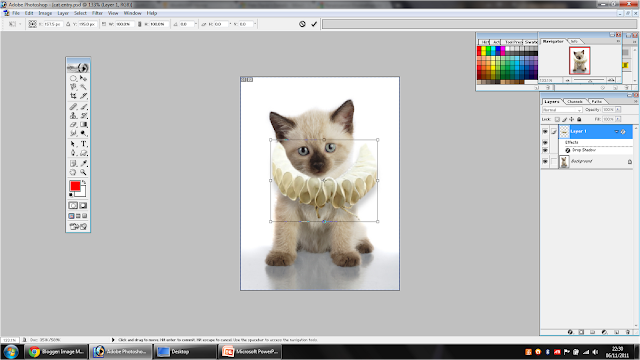The image size is (640, 360).
Task: Select the History Brush tool
Action: pyautogui.click(x=83, y=116)
